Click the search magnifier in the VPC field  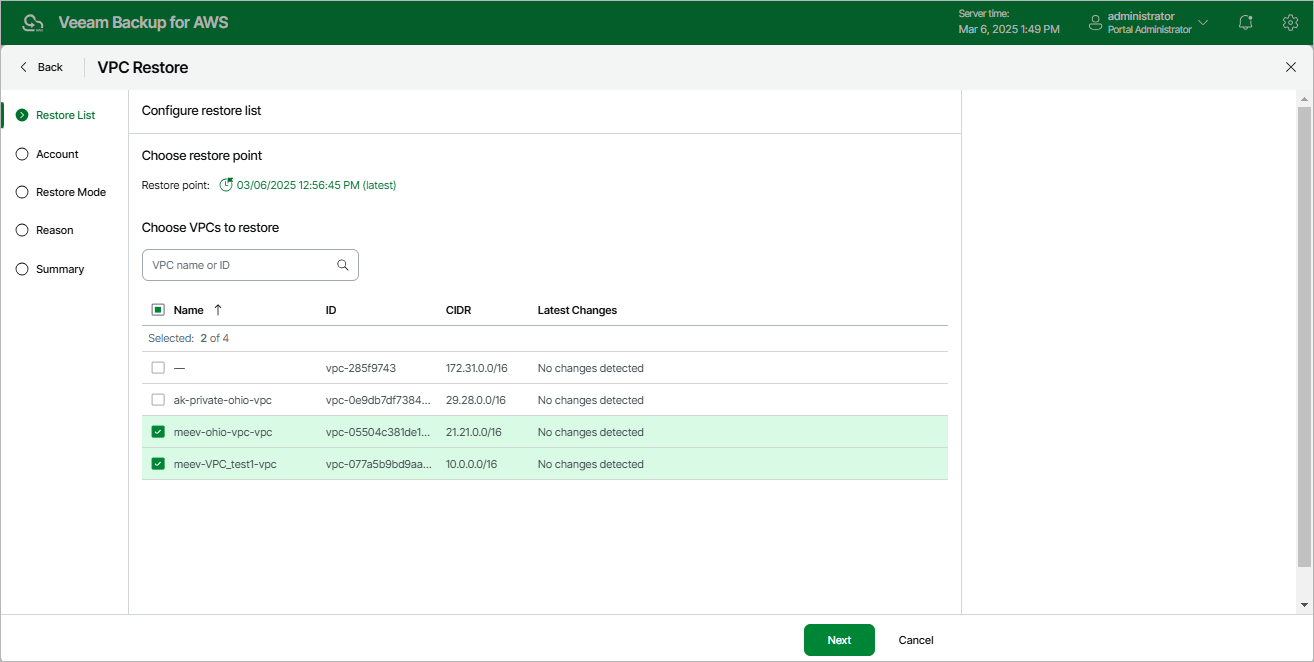343,264
